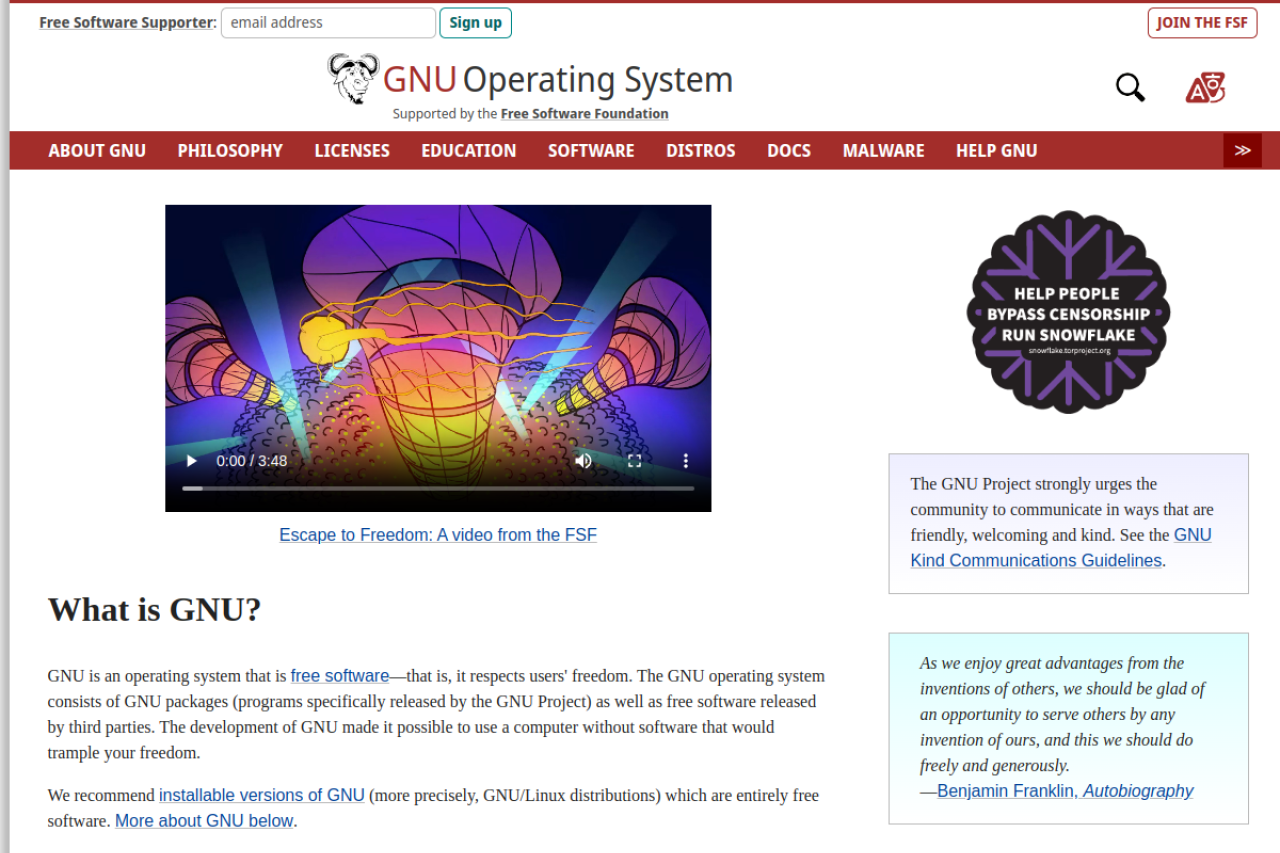Open Benjamin Franklin Autobiography link

[1065, 791]
